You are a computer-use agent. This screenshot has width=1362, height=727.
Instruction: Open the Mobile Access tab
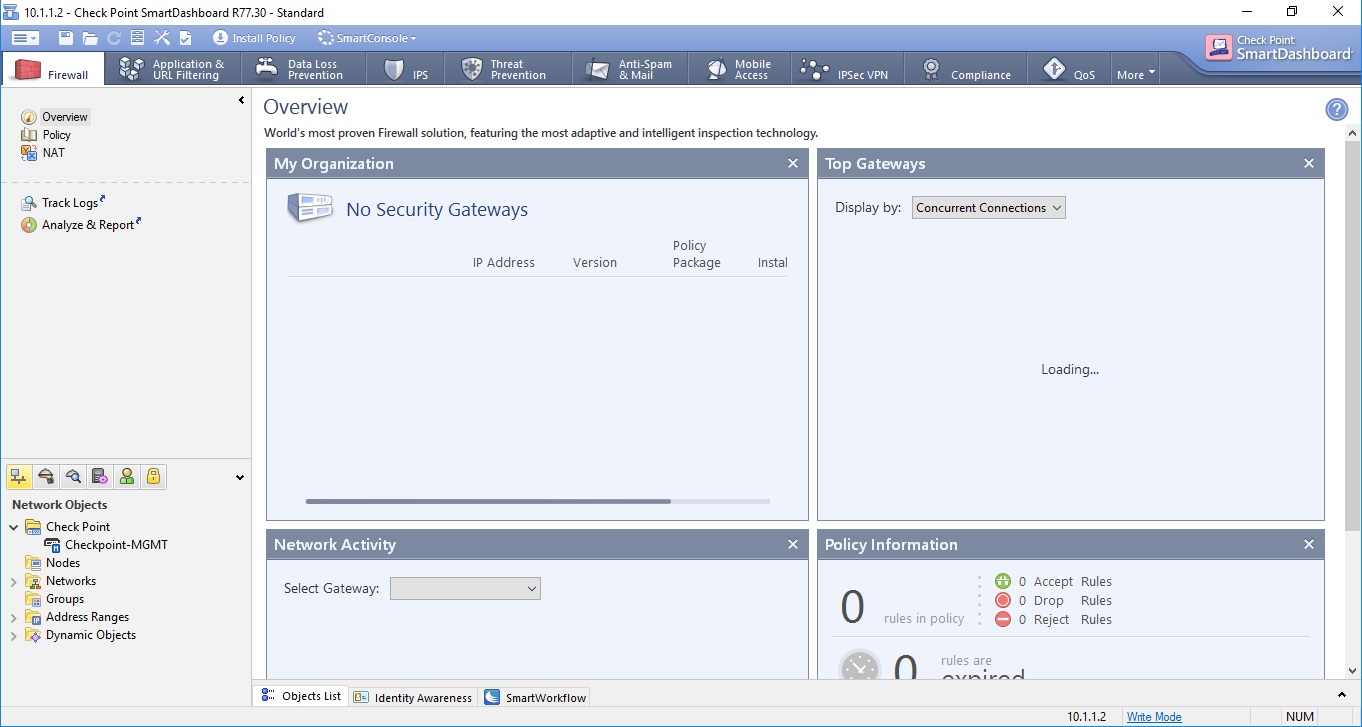pyautogui.click(x=740, y=69)
